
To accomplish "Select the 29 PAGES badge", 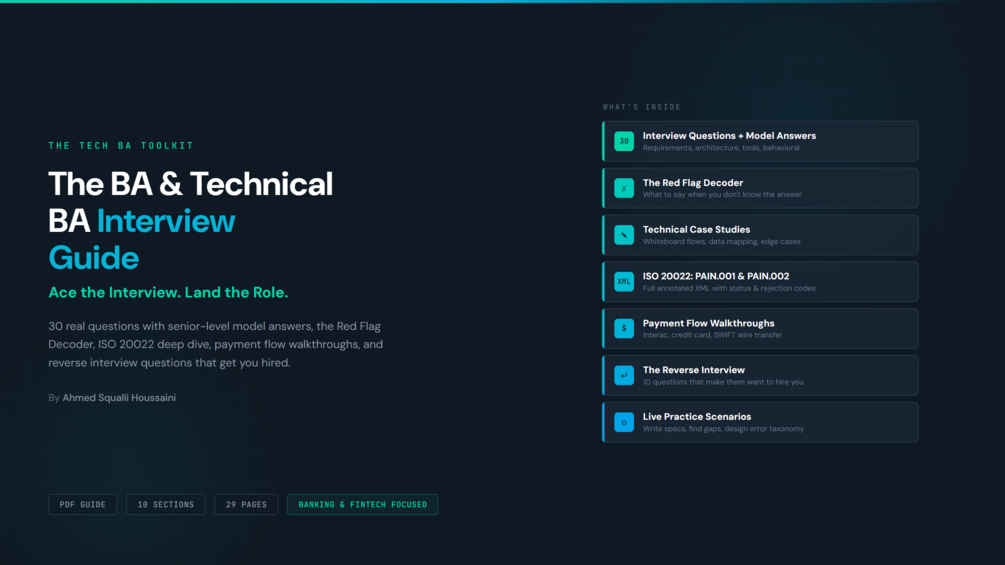I will pos(246,504).
